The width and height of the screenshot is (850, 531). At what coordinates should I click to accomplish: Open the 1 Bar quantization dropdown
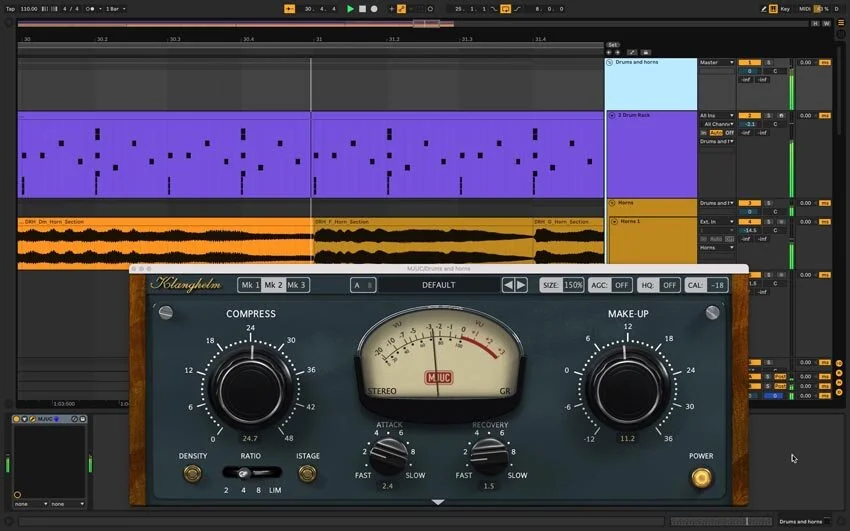[115, 9]
